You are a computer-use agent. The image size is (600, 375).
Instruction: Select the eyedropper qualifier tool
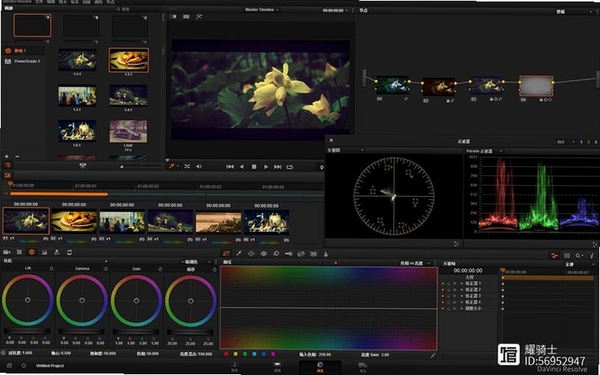tap(239, 253)
